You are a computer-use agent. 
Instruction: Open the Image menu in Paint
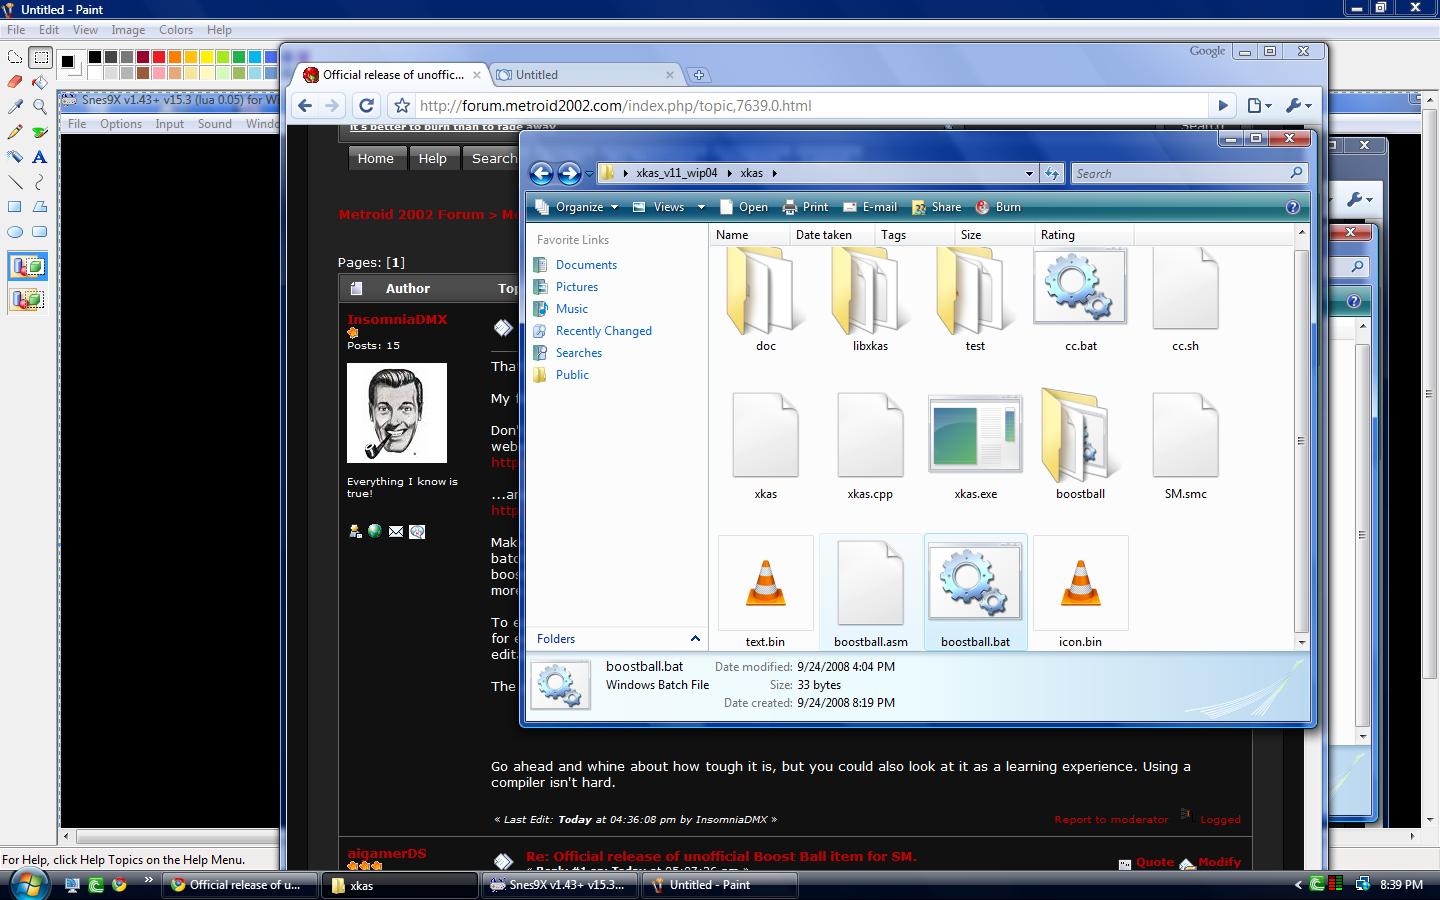(x=128, y=30)
